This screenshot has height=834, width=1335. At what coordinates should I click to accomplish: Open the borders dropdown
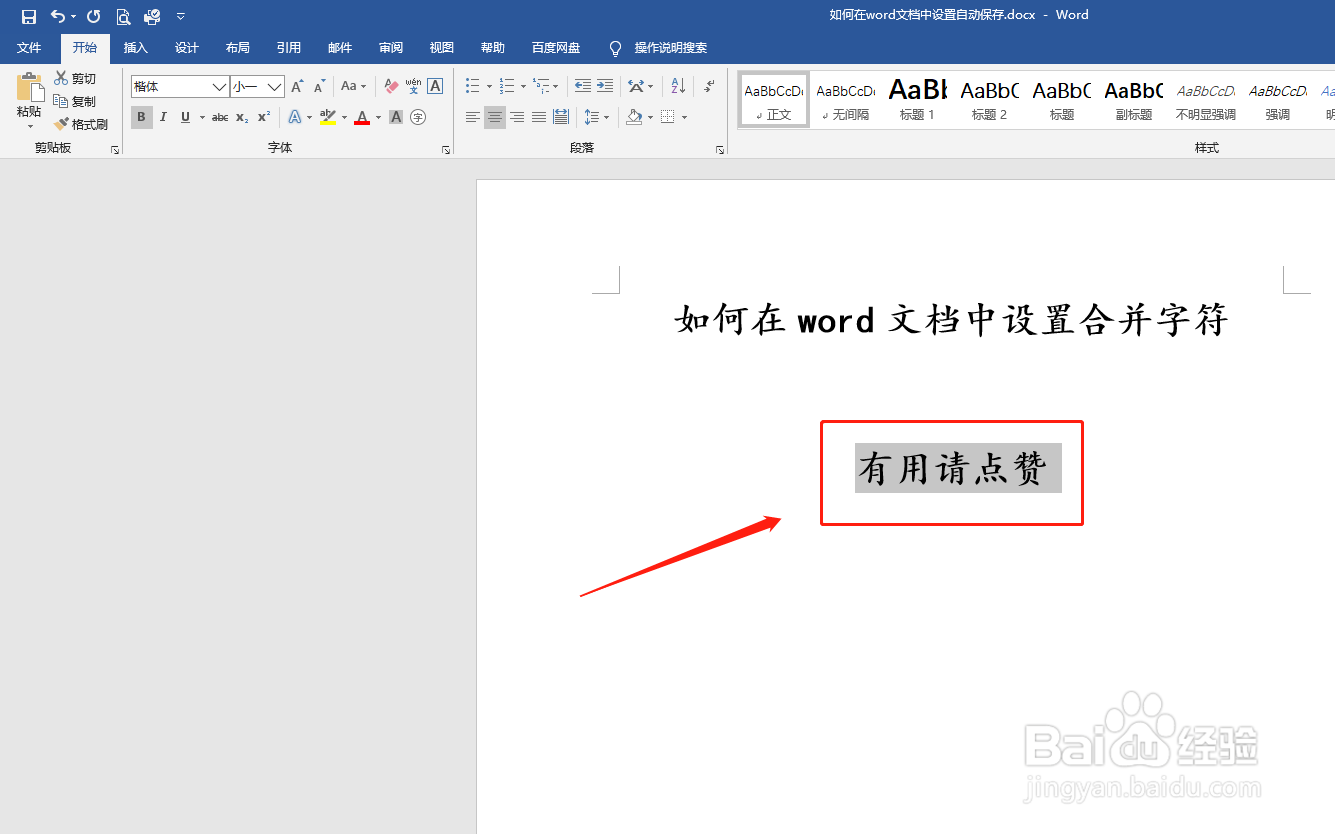(684, 117)
